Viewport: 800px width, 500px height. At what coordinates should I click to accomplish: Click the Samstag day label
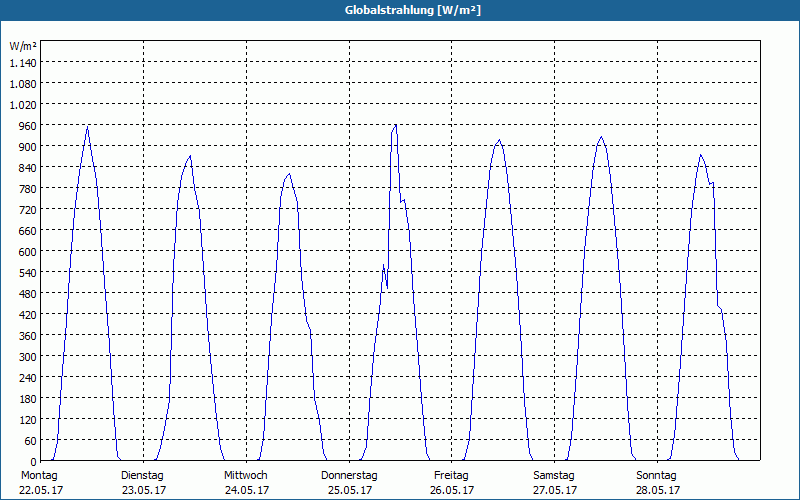(x=554, y=476)
